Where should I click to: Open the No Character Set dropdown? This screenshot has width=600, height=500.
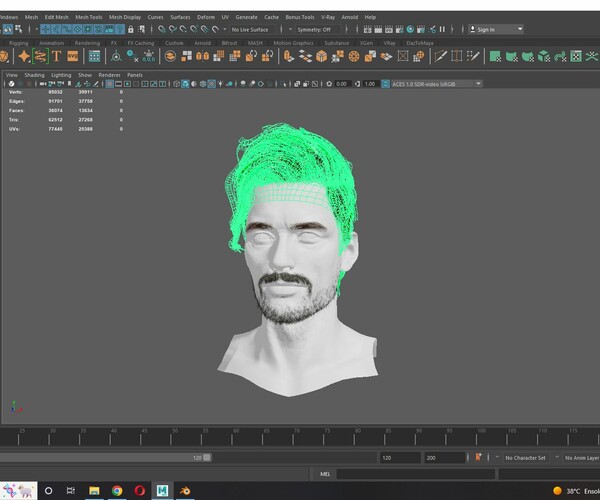coord(526,458)
